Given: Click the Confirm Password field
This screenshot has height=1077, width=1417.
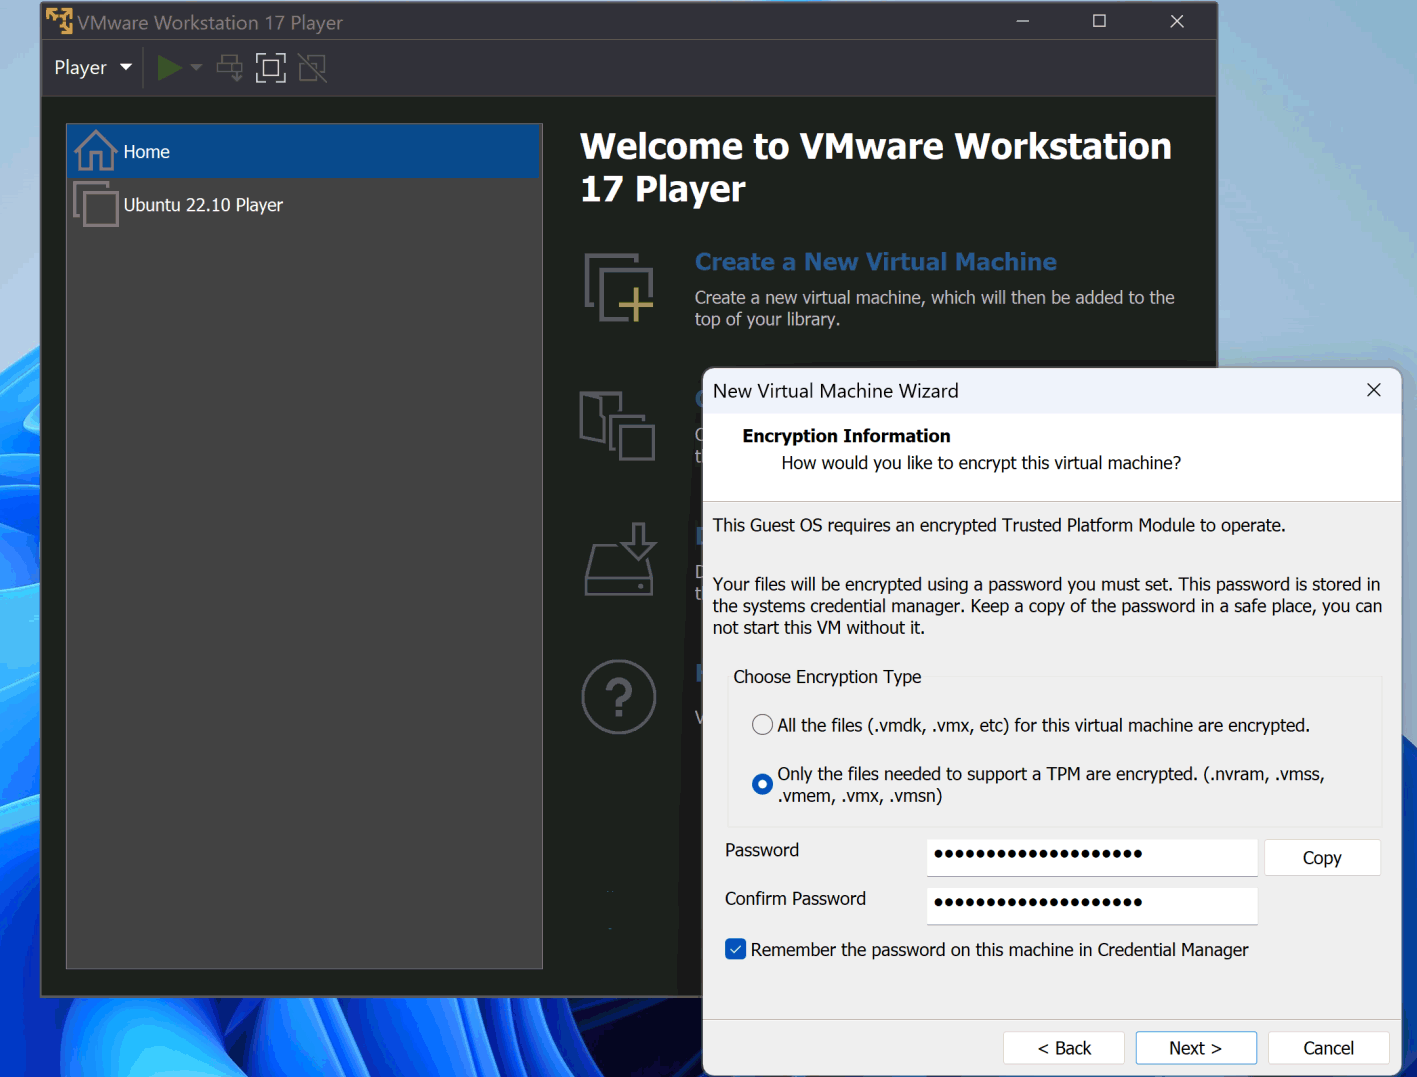Looking at the screenshot, I should (x=1091, y=904).
